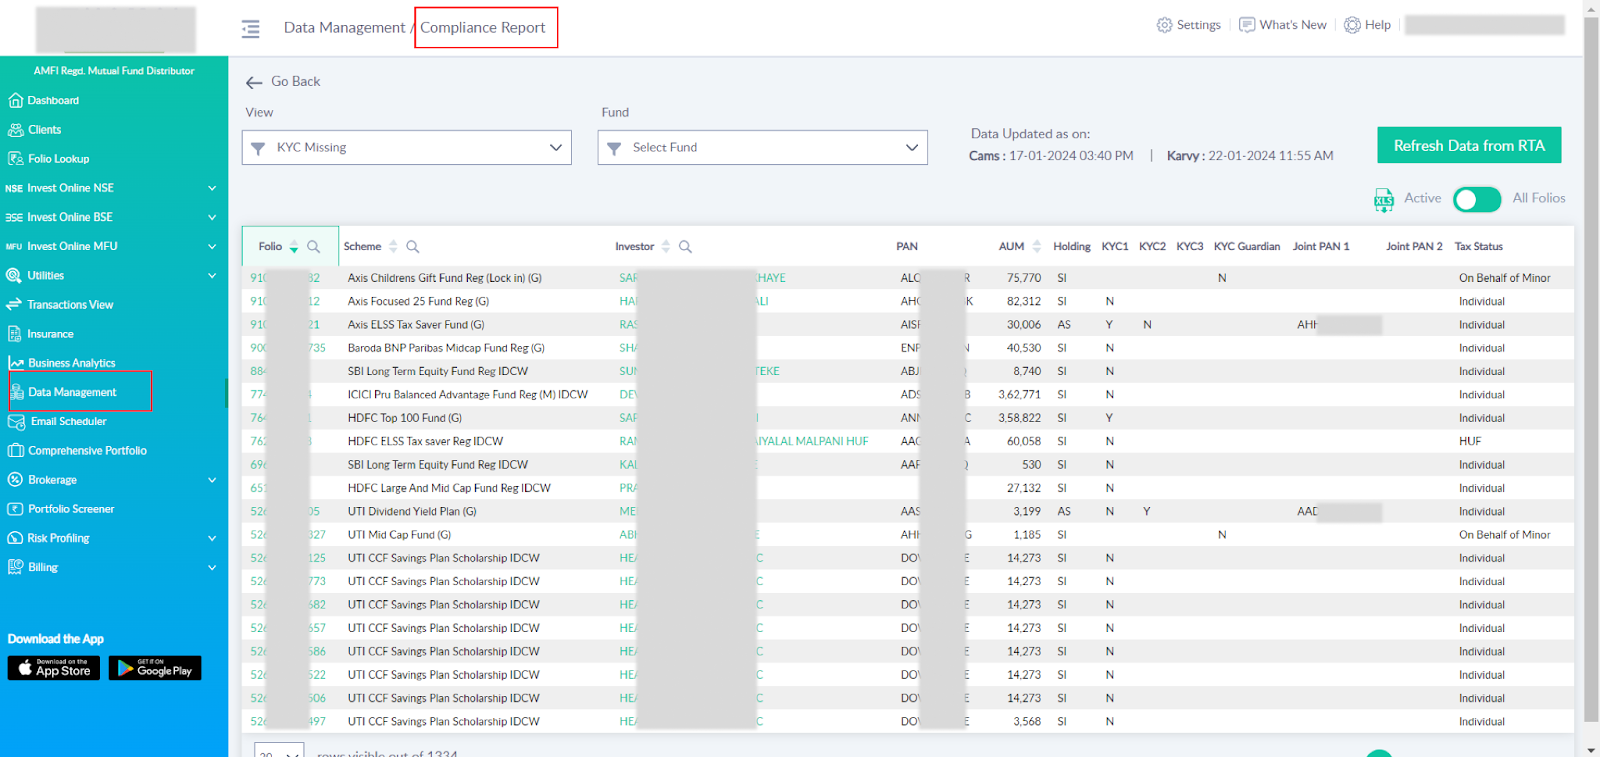Screen dimensions: 1600x757
Task: Click the Insurance sidebar icon
Action: (14, 334)
